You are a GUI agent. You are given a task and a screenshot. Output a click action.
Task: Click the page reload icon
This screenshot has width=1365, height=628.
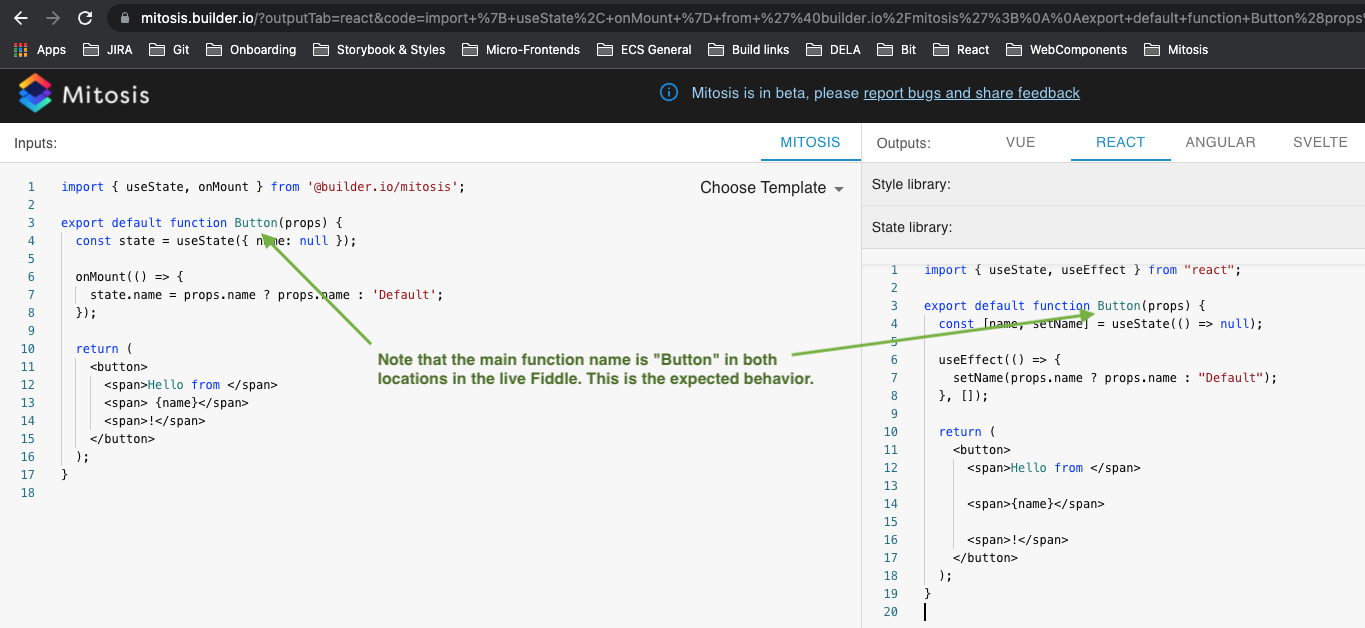click(x=83, y=17)
